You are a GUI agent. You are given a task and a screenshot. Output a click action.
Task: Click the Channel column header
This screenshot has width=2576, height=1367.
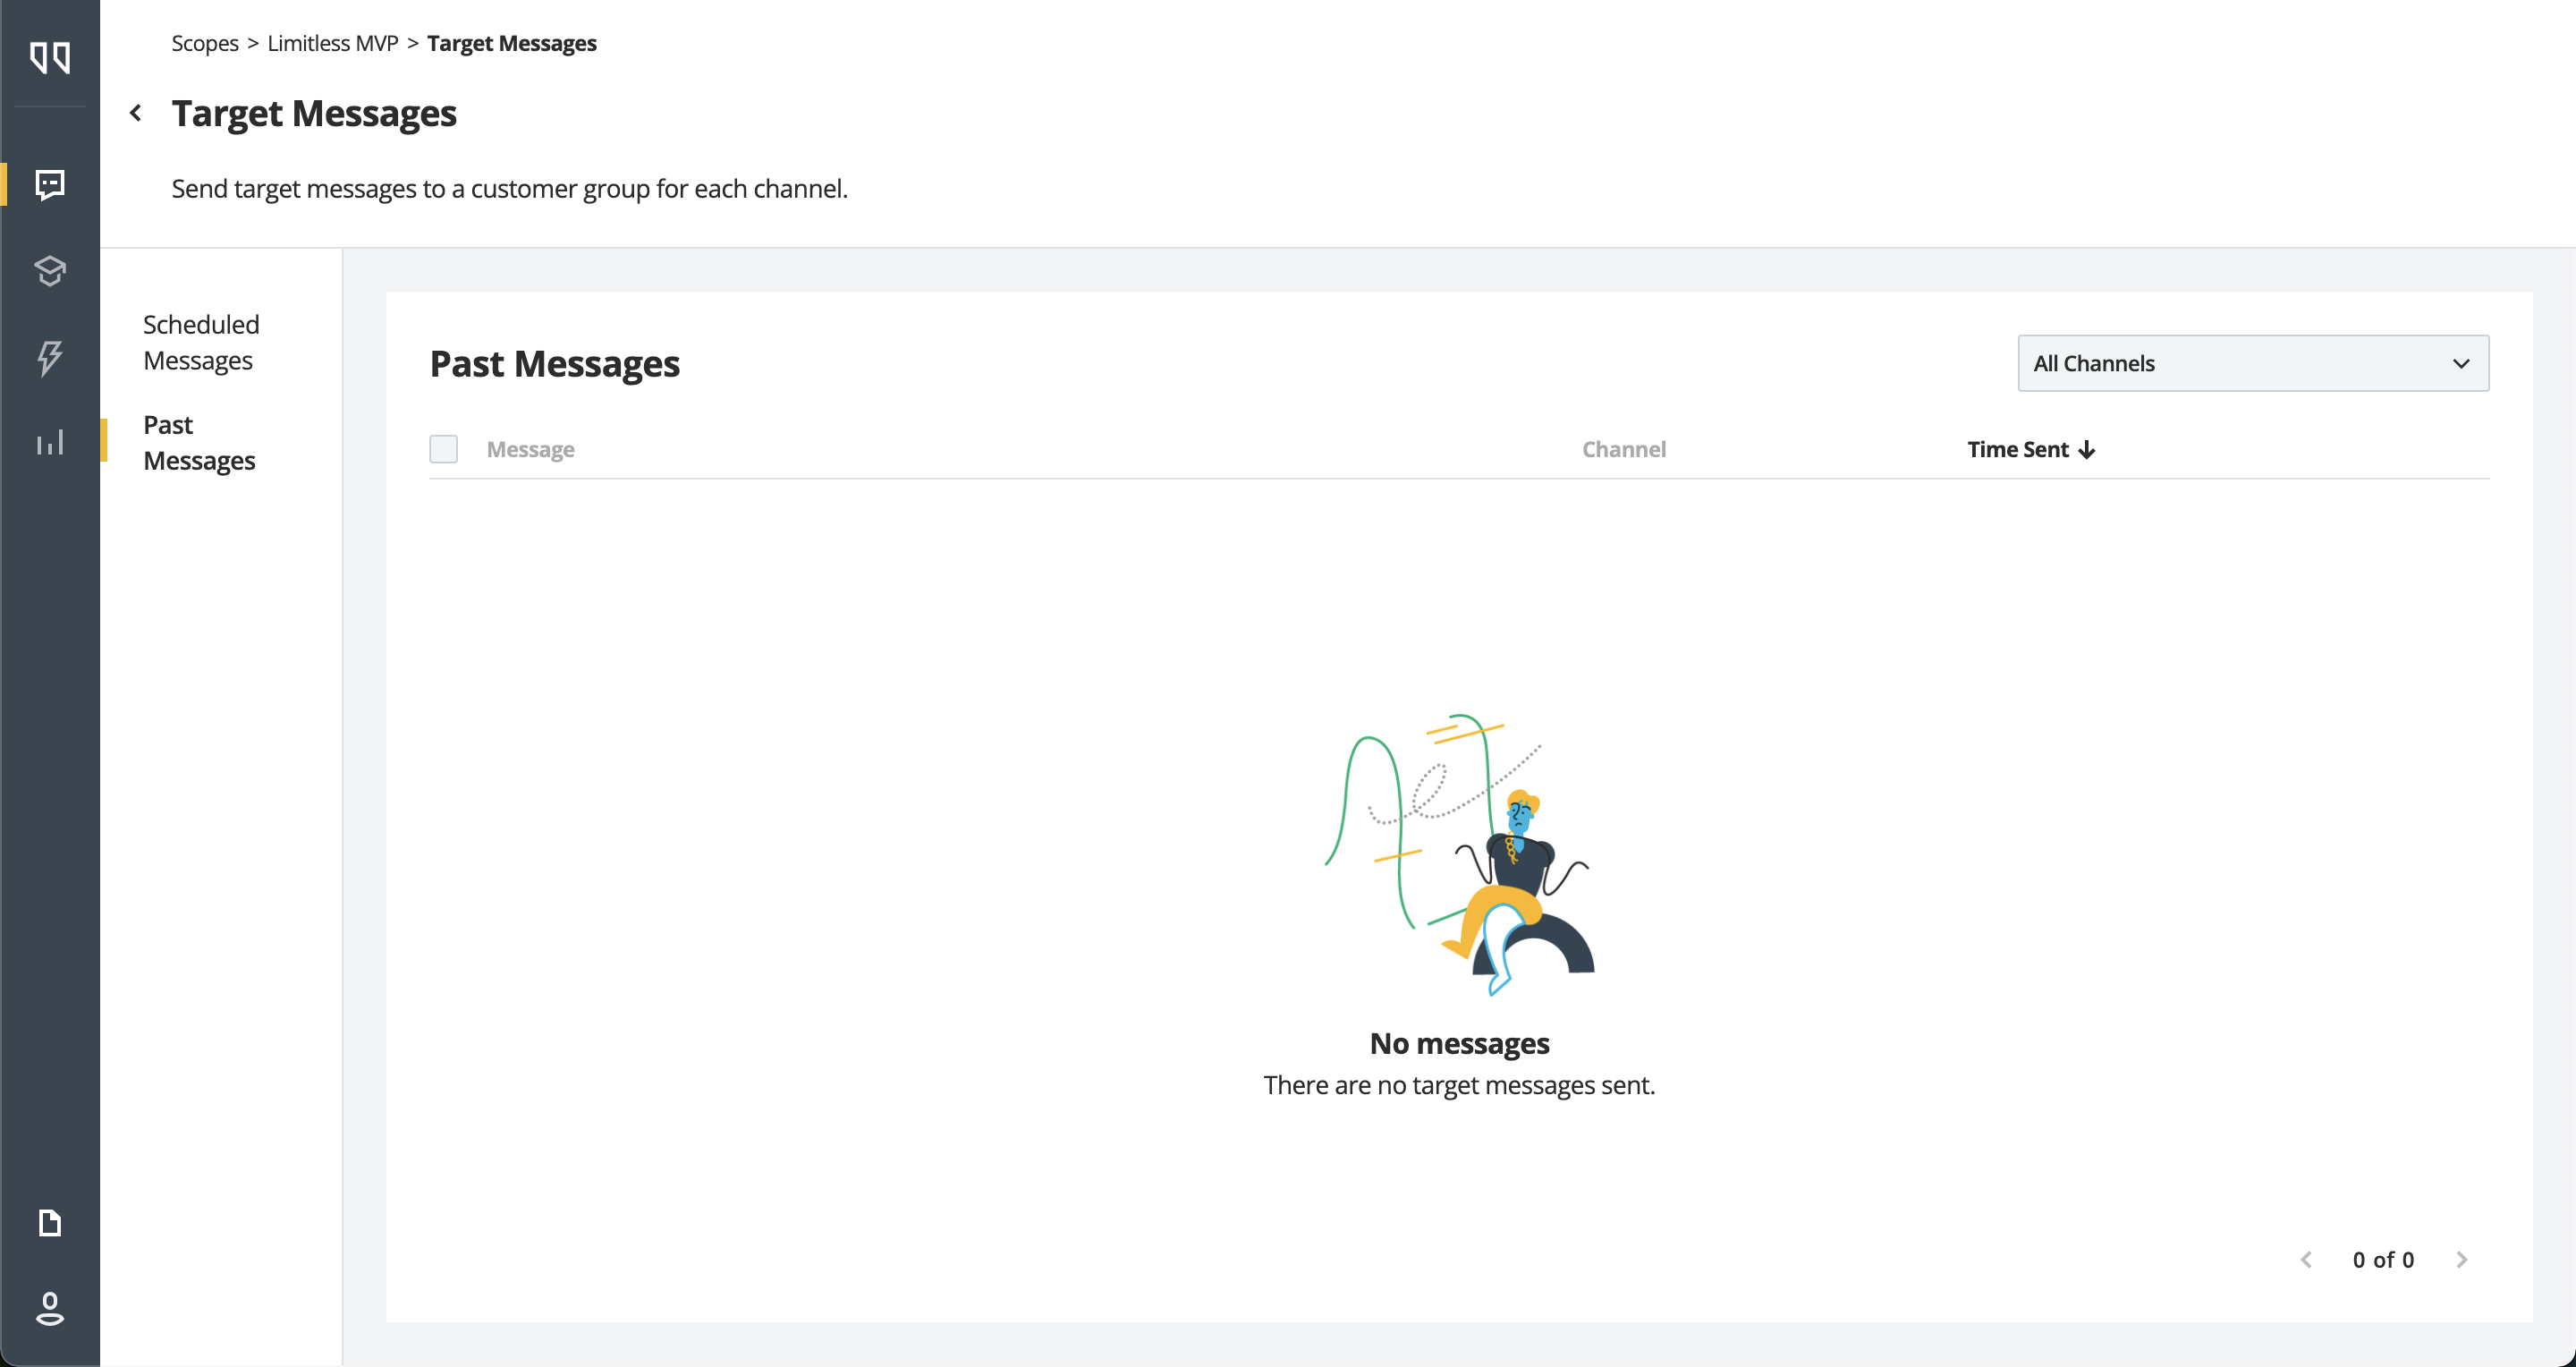[1623, 450]
